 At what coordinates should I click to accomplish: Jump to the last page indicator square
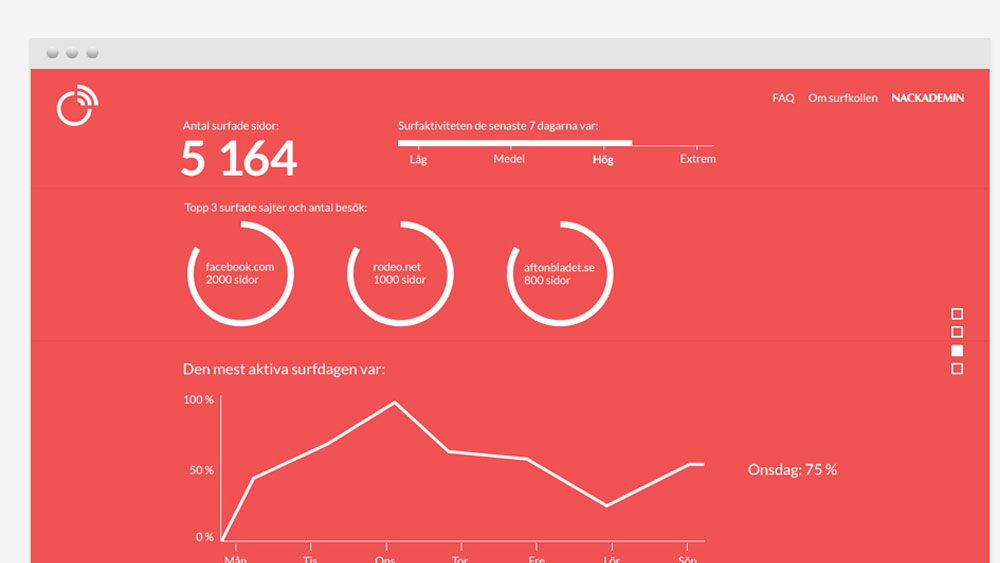tap(957, 369)
